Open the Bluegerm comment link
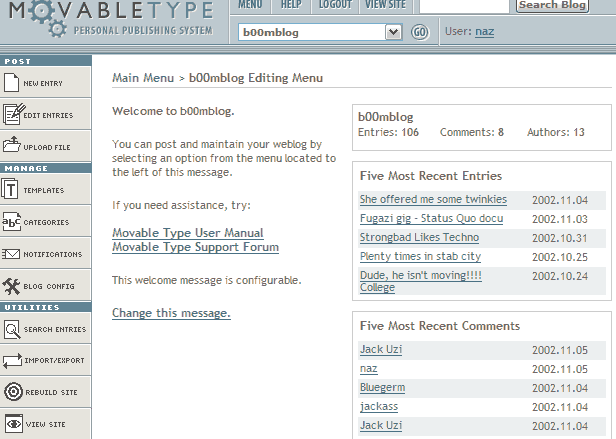 click(x=382, y=388)
